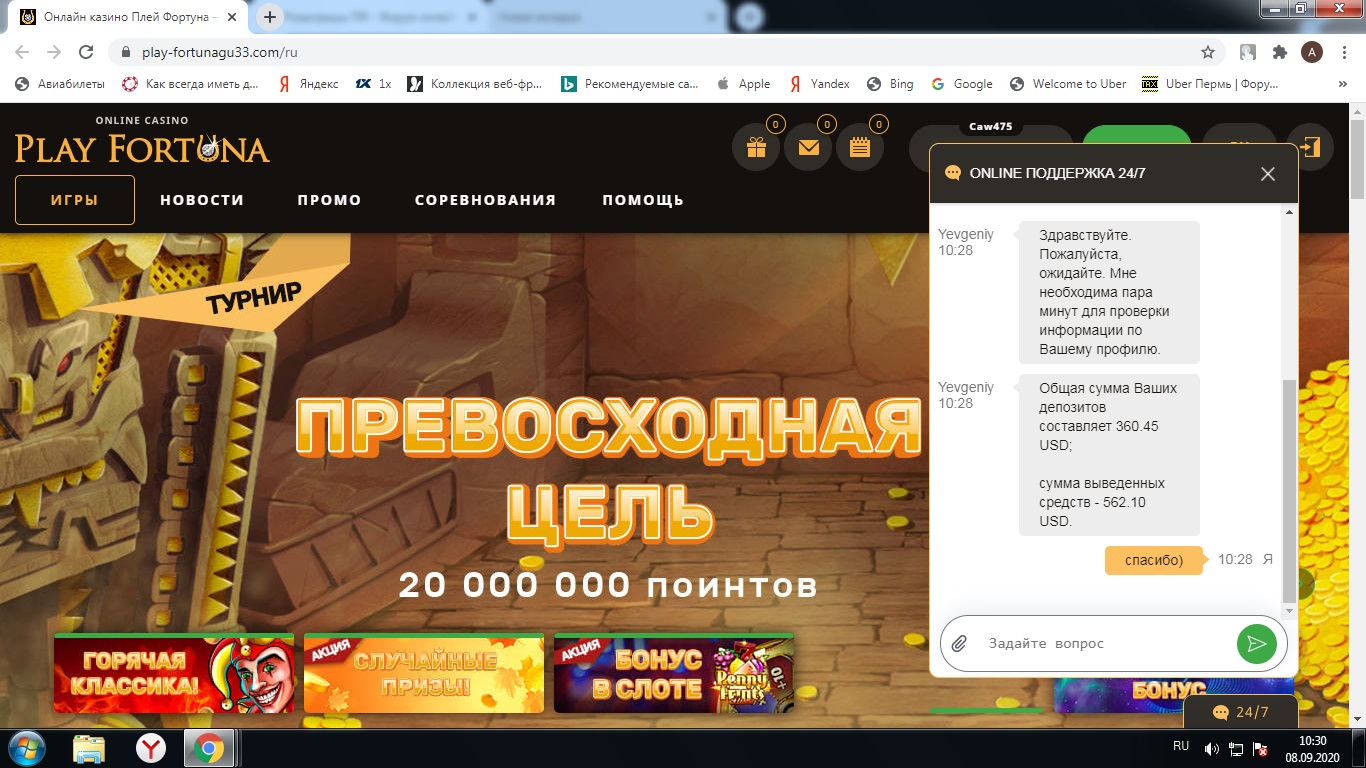This screenshot has width=1366, height=768.
Task: Open the 1x bookmark
Action: tap(374, 84)
